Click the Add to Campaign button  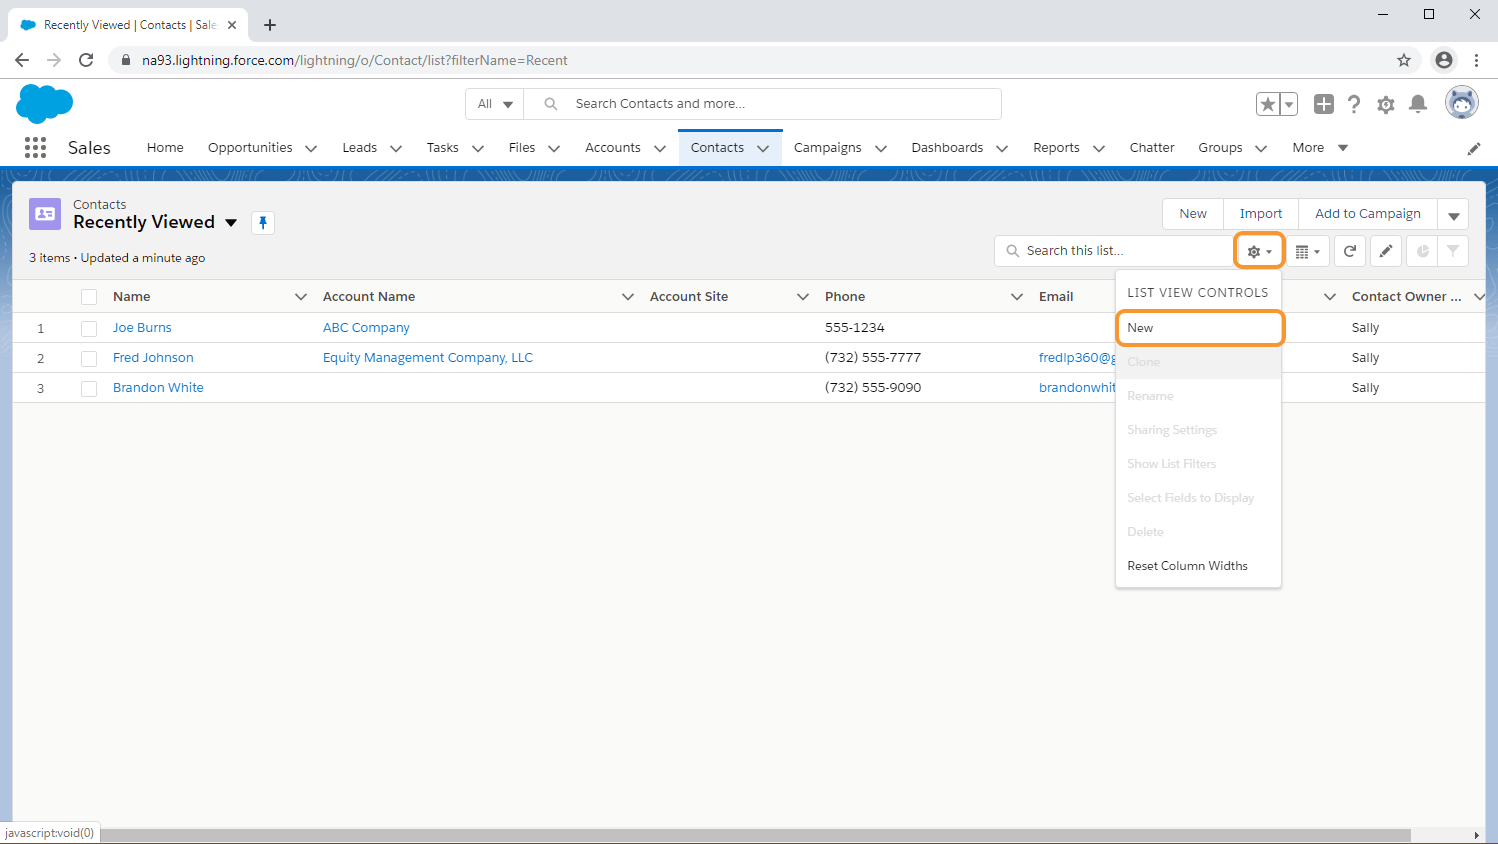tap(1367, 213)
